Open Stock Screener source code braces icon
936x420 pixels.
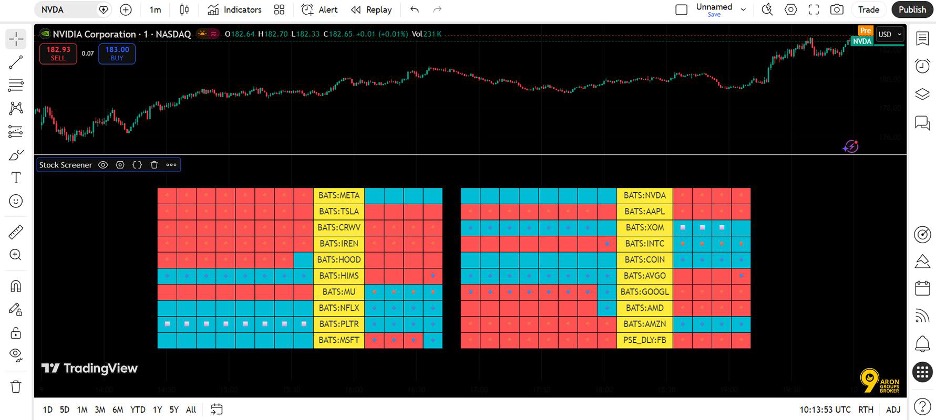tap(137, 165)
